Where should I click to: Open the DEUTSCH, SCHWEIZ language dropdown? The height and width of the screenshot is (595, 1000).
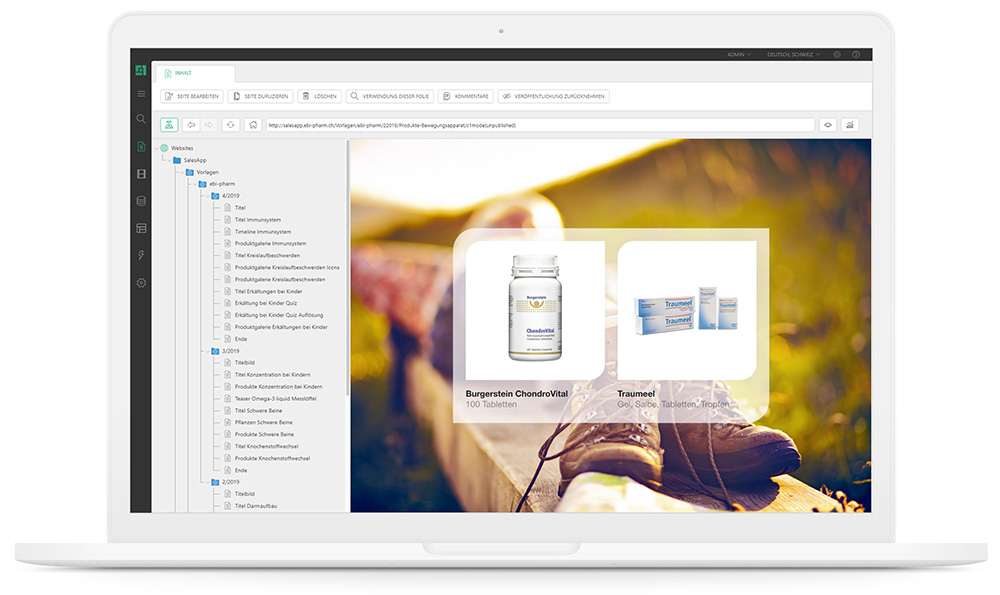coord(793,55)
